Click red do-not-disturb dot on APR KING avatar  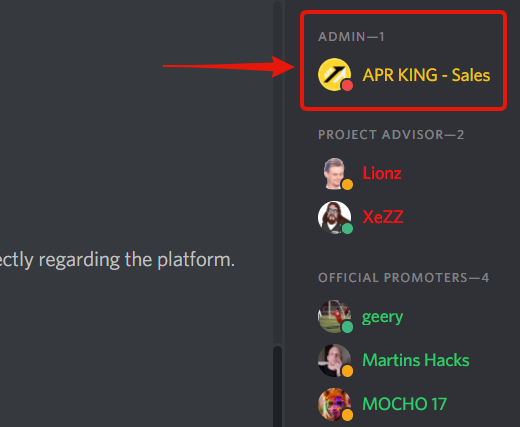[347, 85]
